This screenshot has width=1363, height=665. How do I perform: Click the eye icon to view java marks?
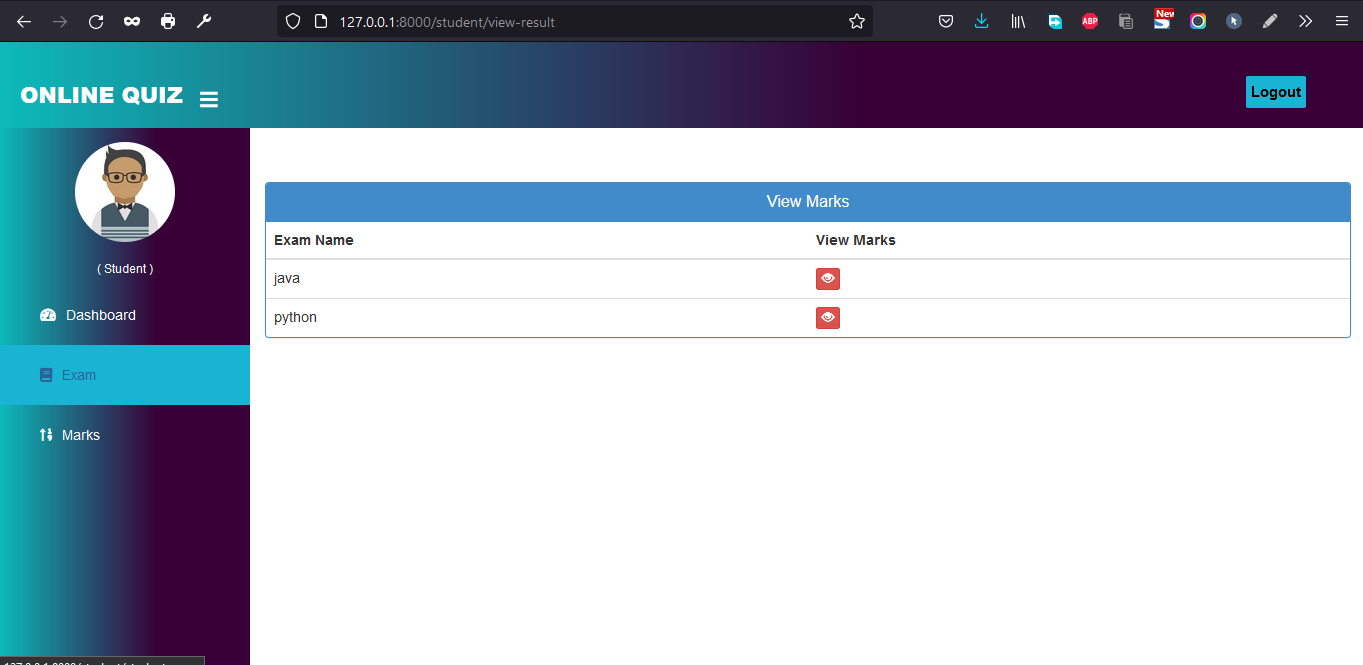click(827, 278)
